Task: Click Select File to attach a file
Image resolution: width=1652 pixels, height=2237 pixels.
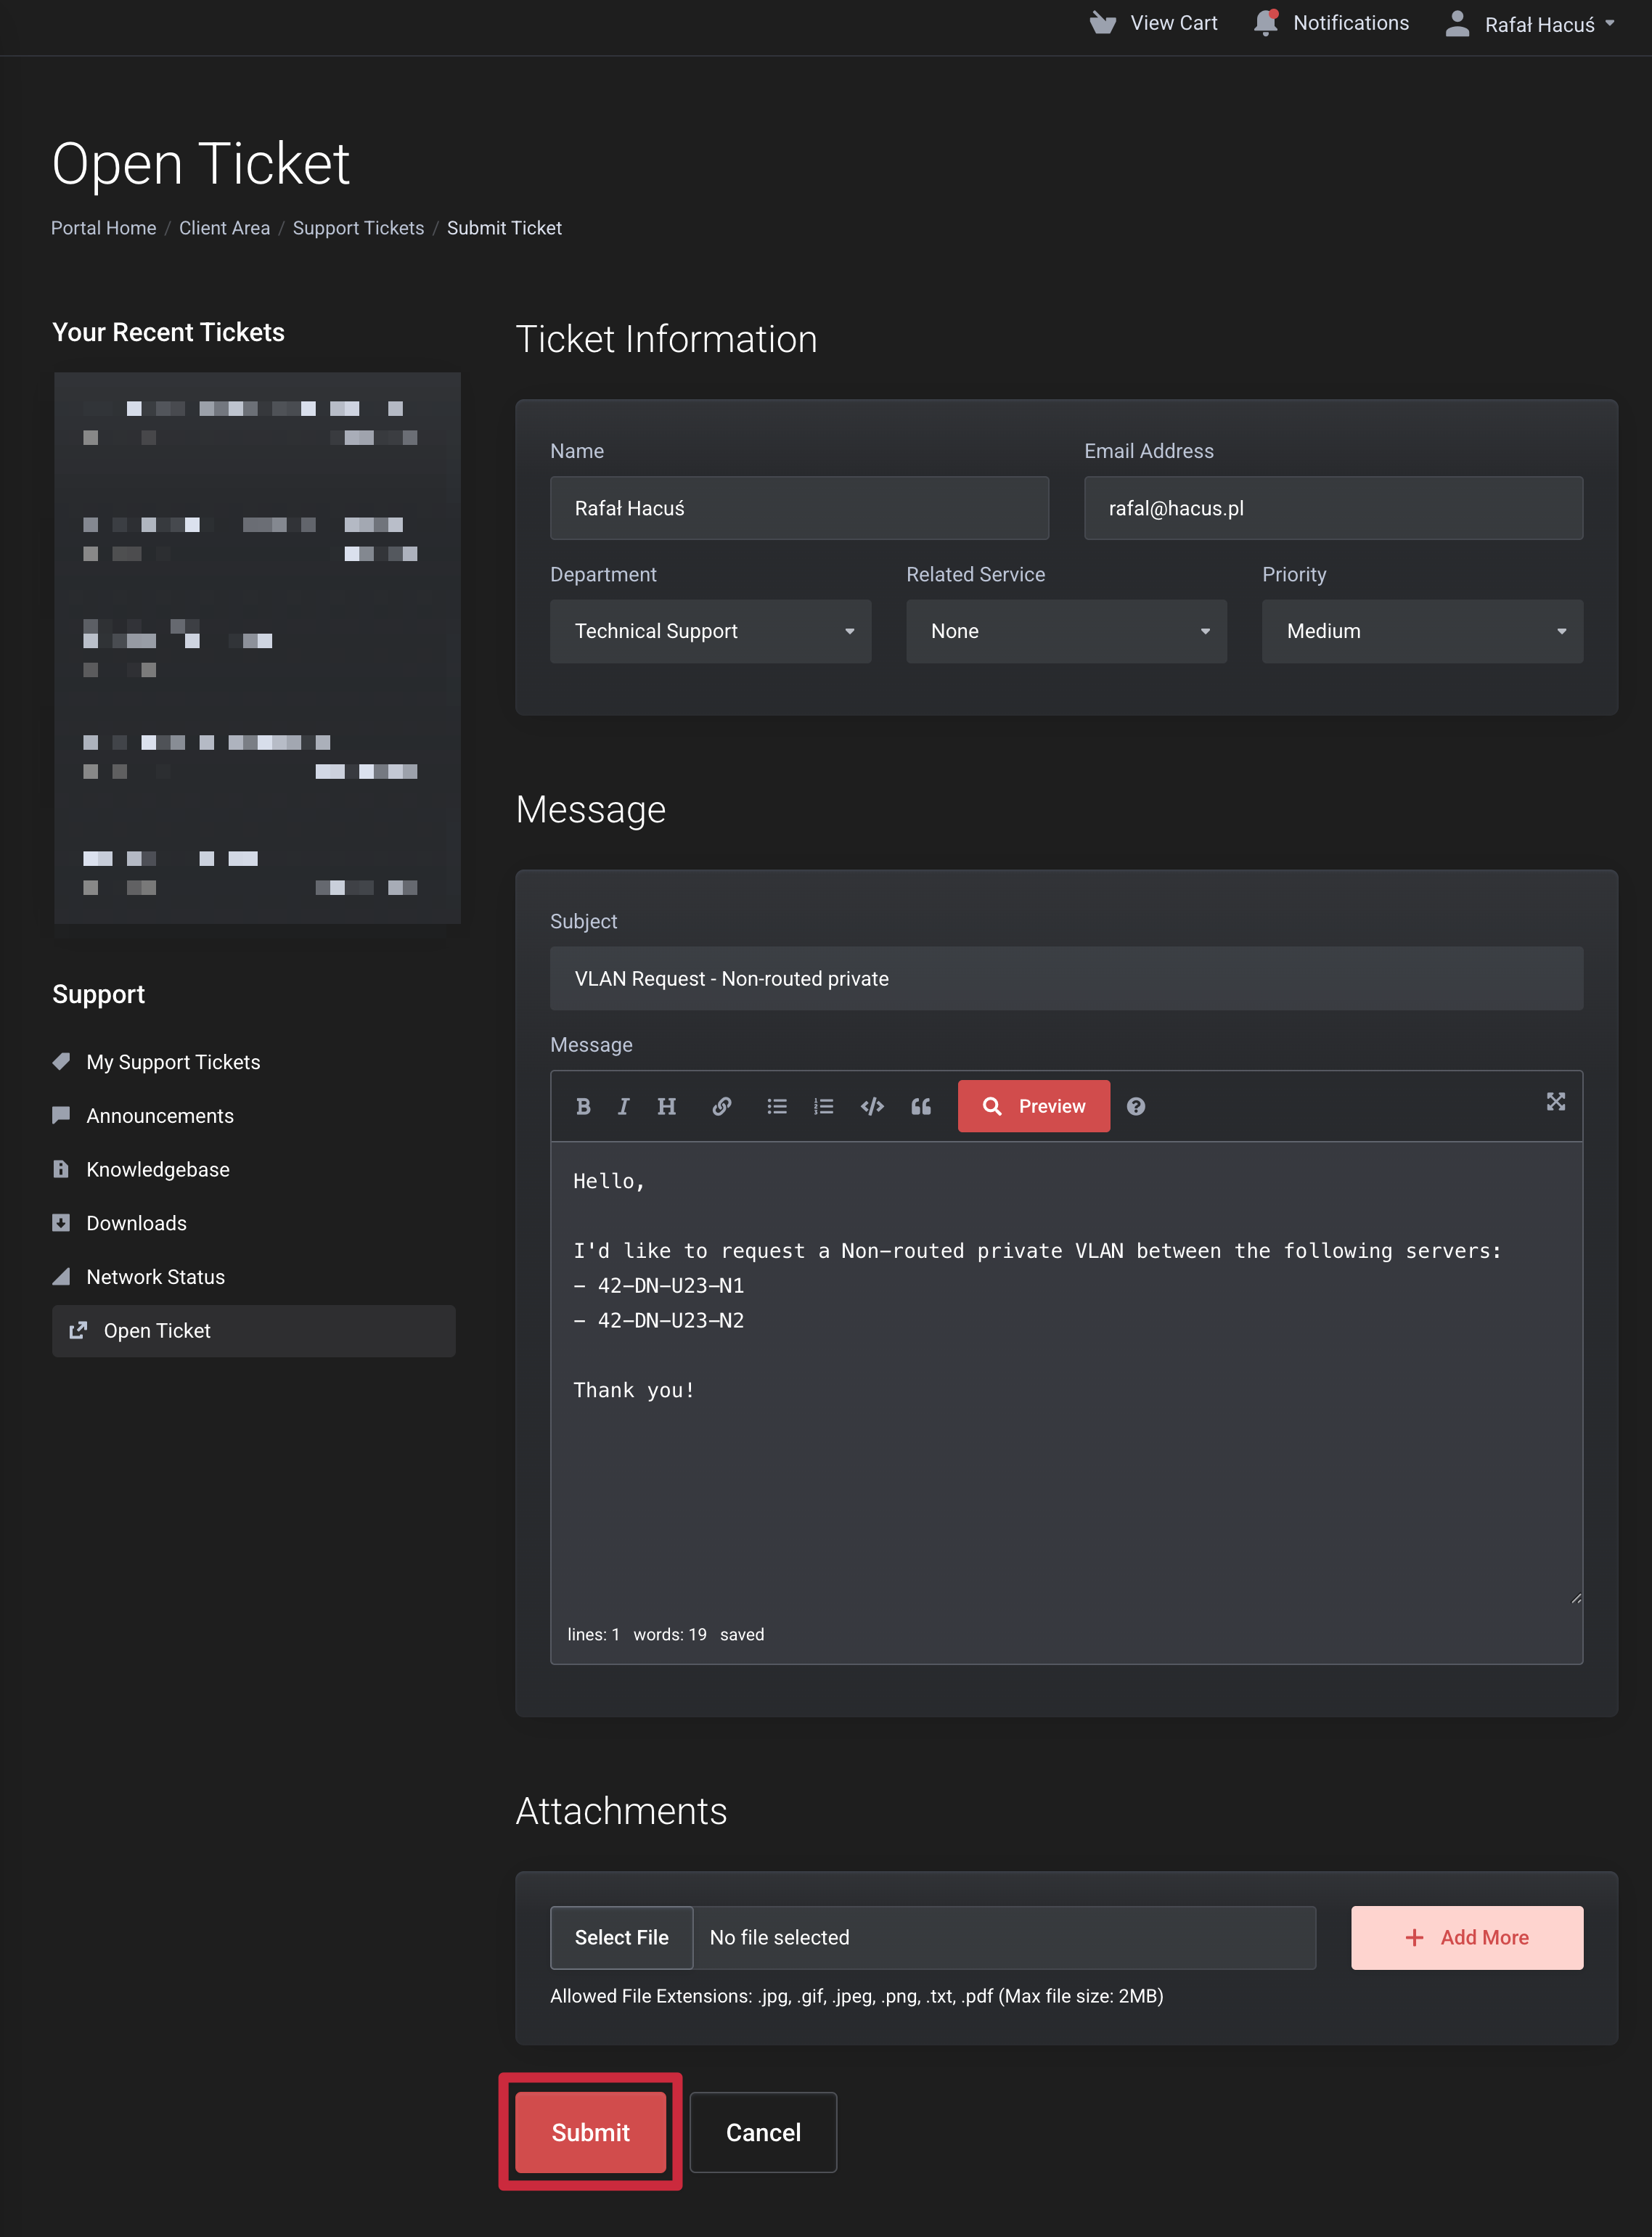Action: (x=621, y=1937)
